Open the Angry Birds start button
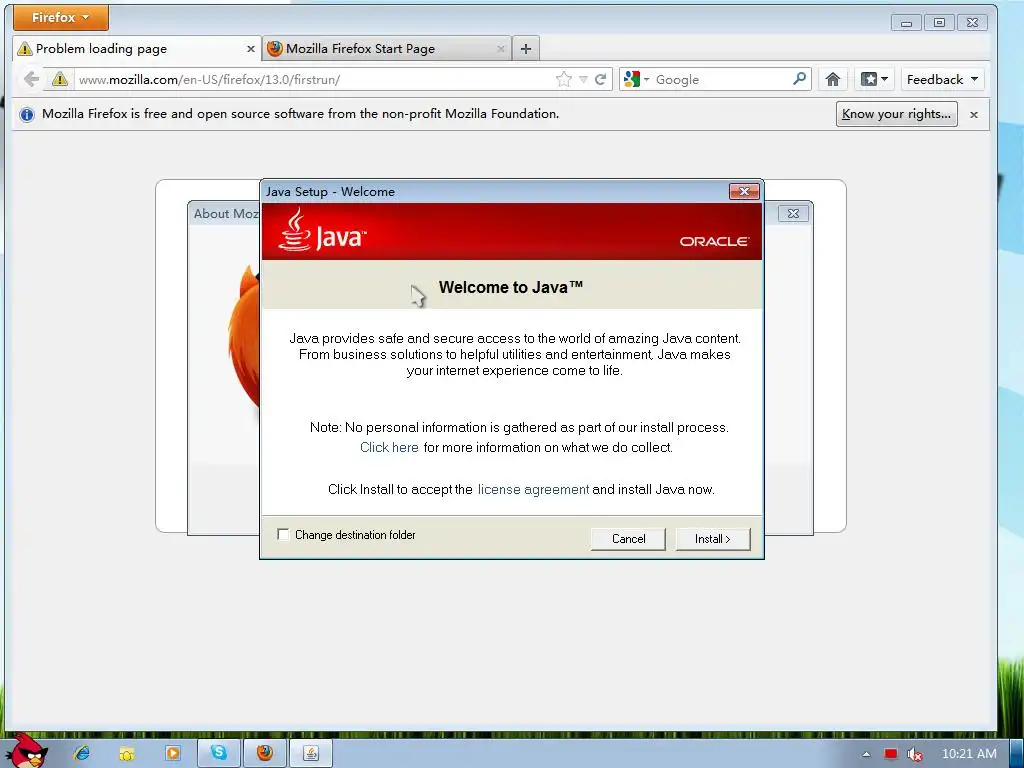 27,751
